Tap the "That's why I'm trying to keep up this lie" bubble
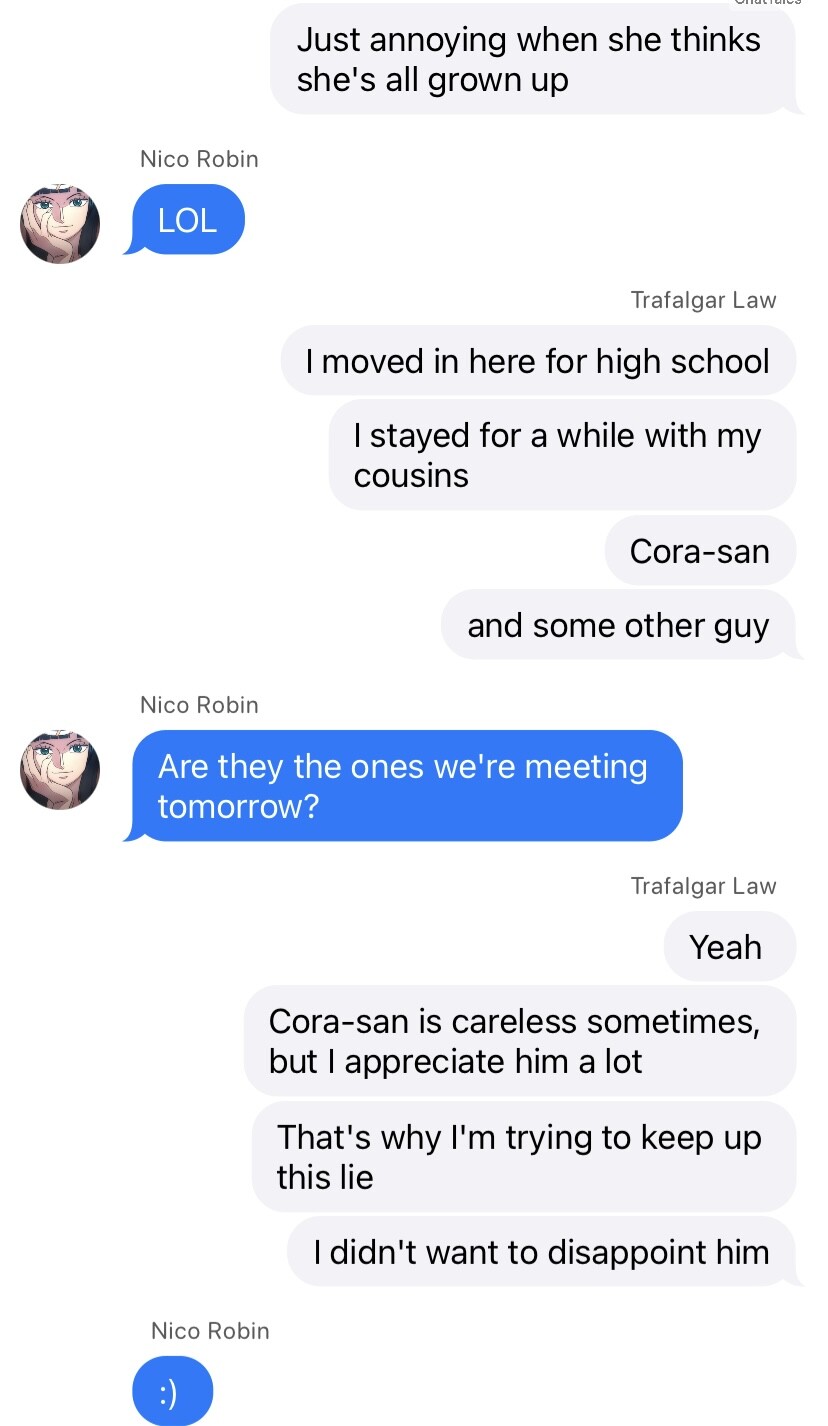828x1426 pixels. coord(523,1157)
